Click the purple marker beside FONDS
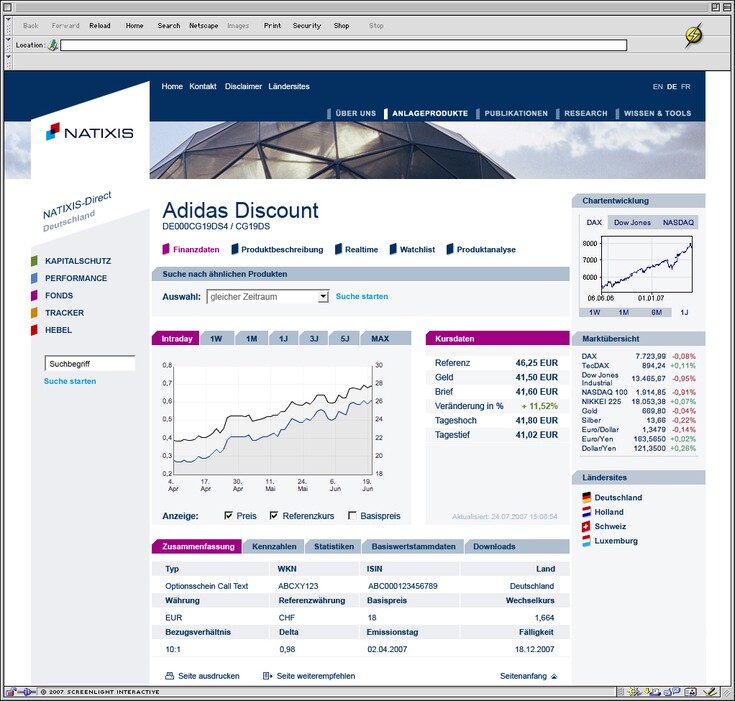 click(x=34, y=295)
